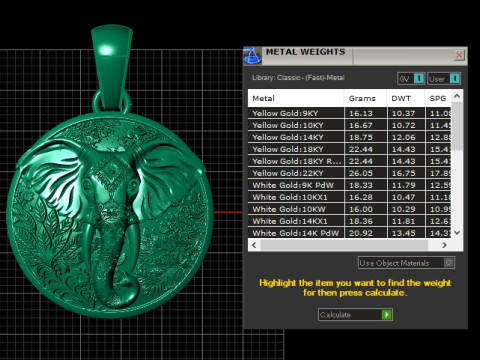Click the 16.00 grams value
Image resolution: width=480 pixels, height=360 pixels.
[361, 209]
